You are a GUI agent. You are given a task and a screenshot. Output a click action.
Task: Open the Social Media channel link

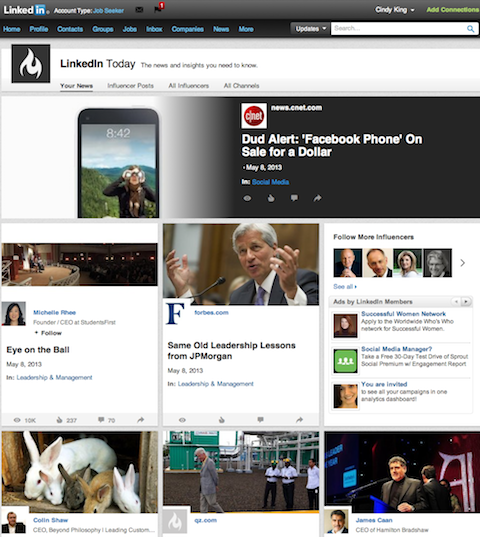pyautogui.click(x=270, y=182)
